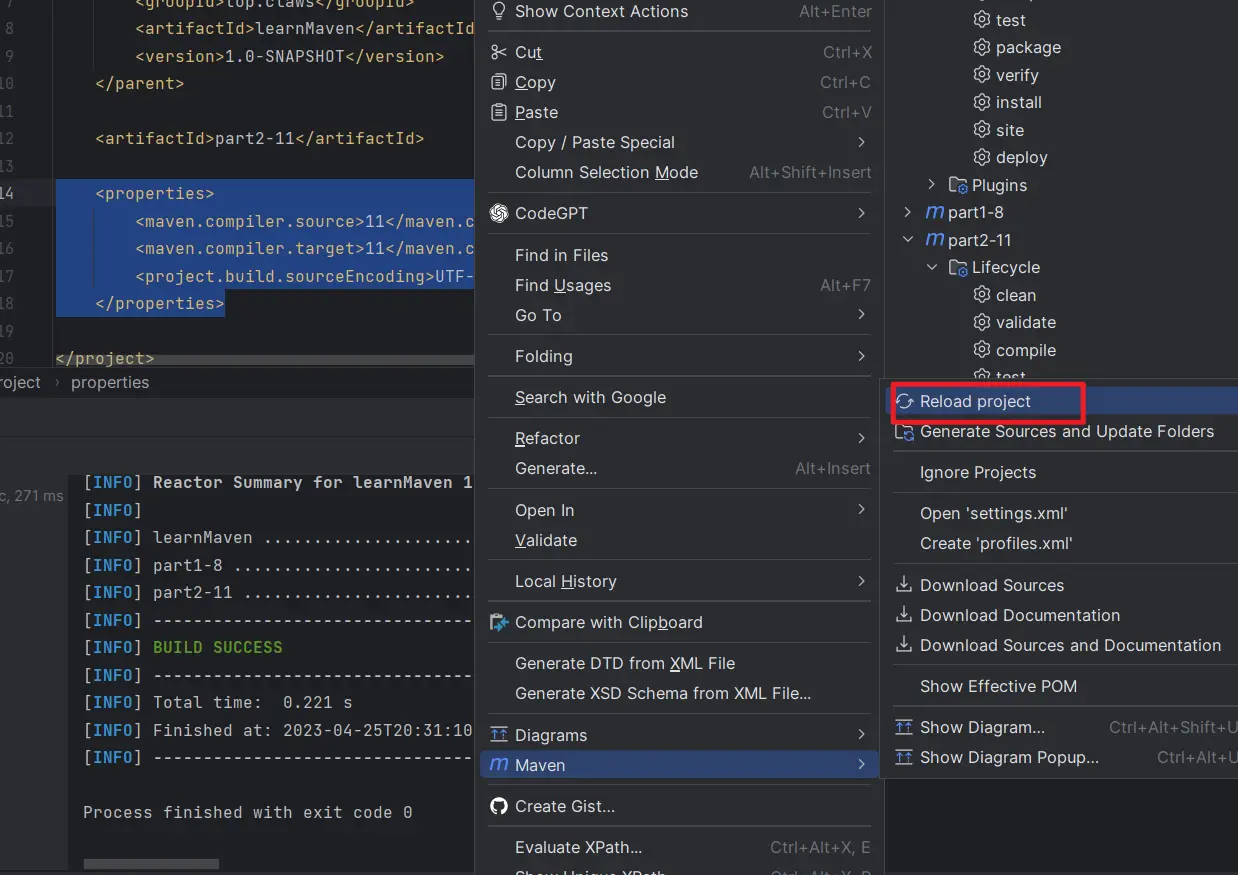Screen dimensions: 1238x875
Task: Click the BUILD SUCCESS console line
Action: tap(218, 647)
